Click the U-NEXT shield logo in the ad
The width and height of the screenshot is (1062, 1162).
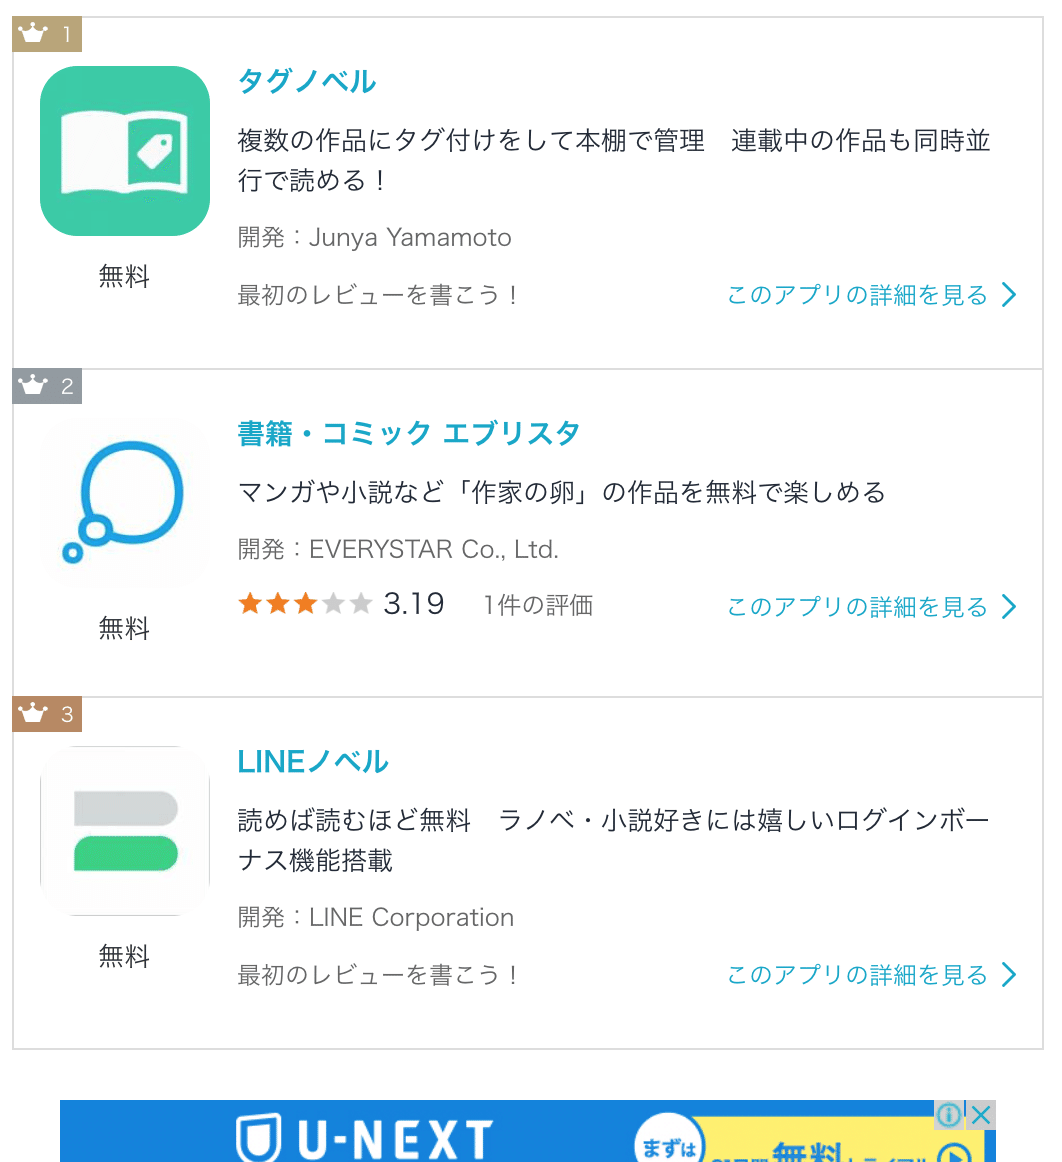click(x=259, y=1138)
